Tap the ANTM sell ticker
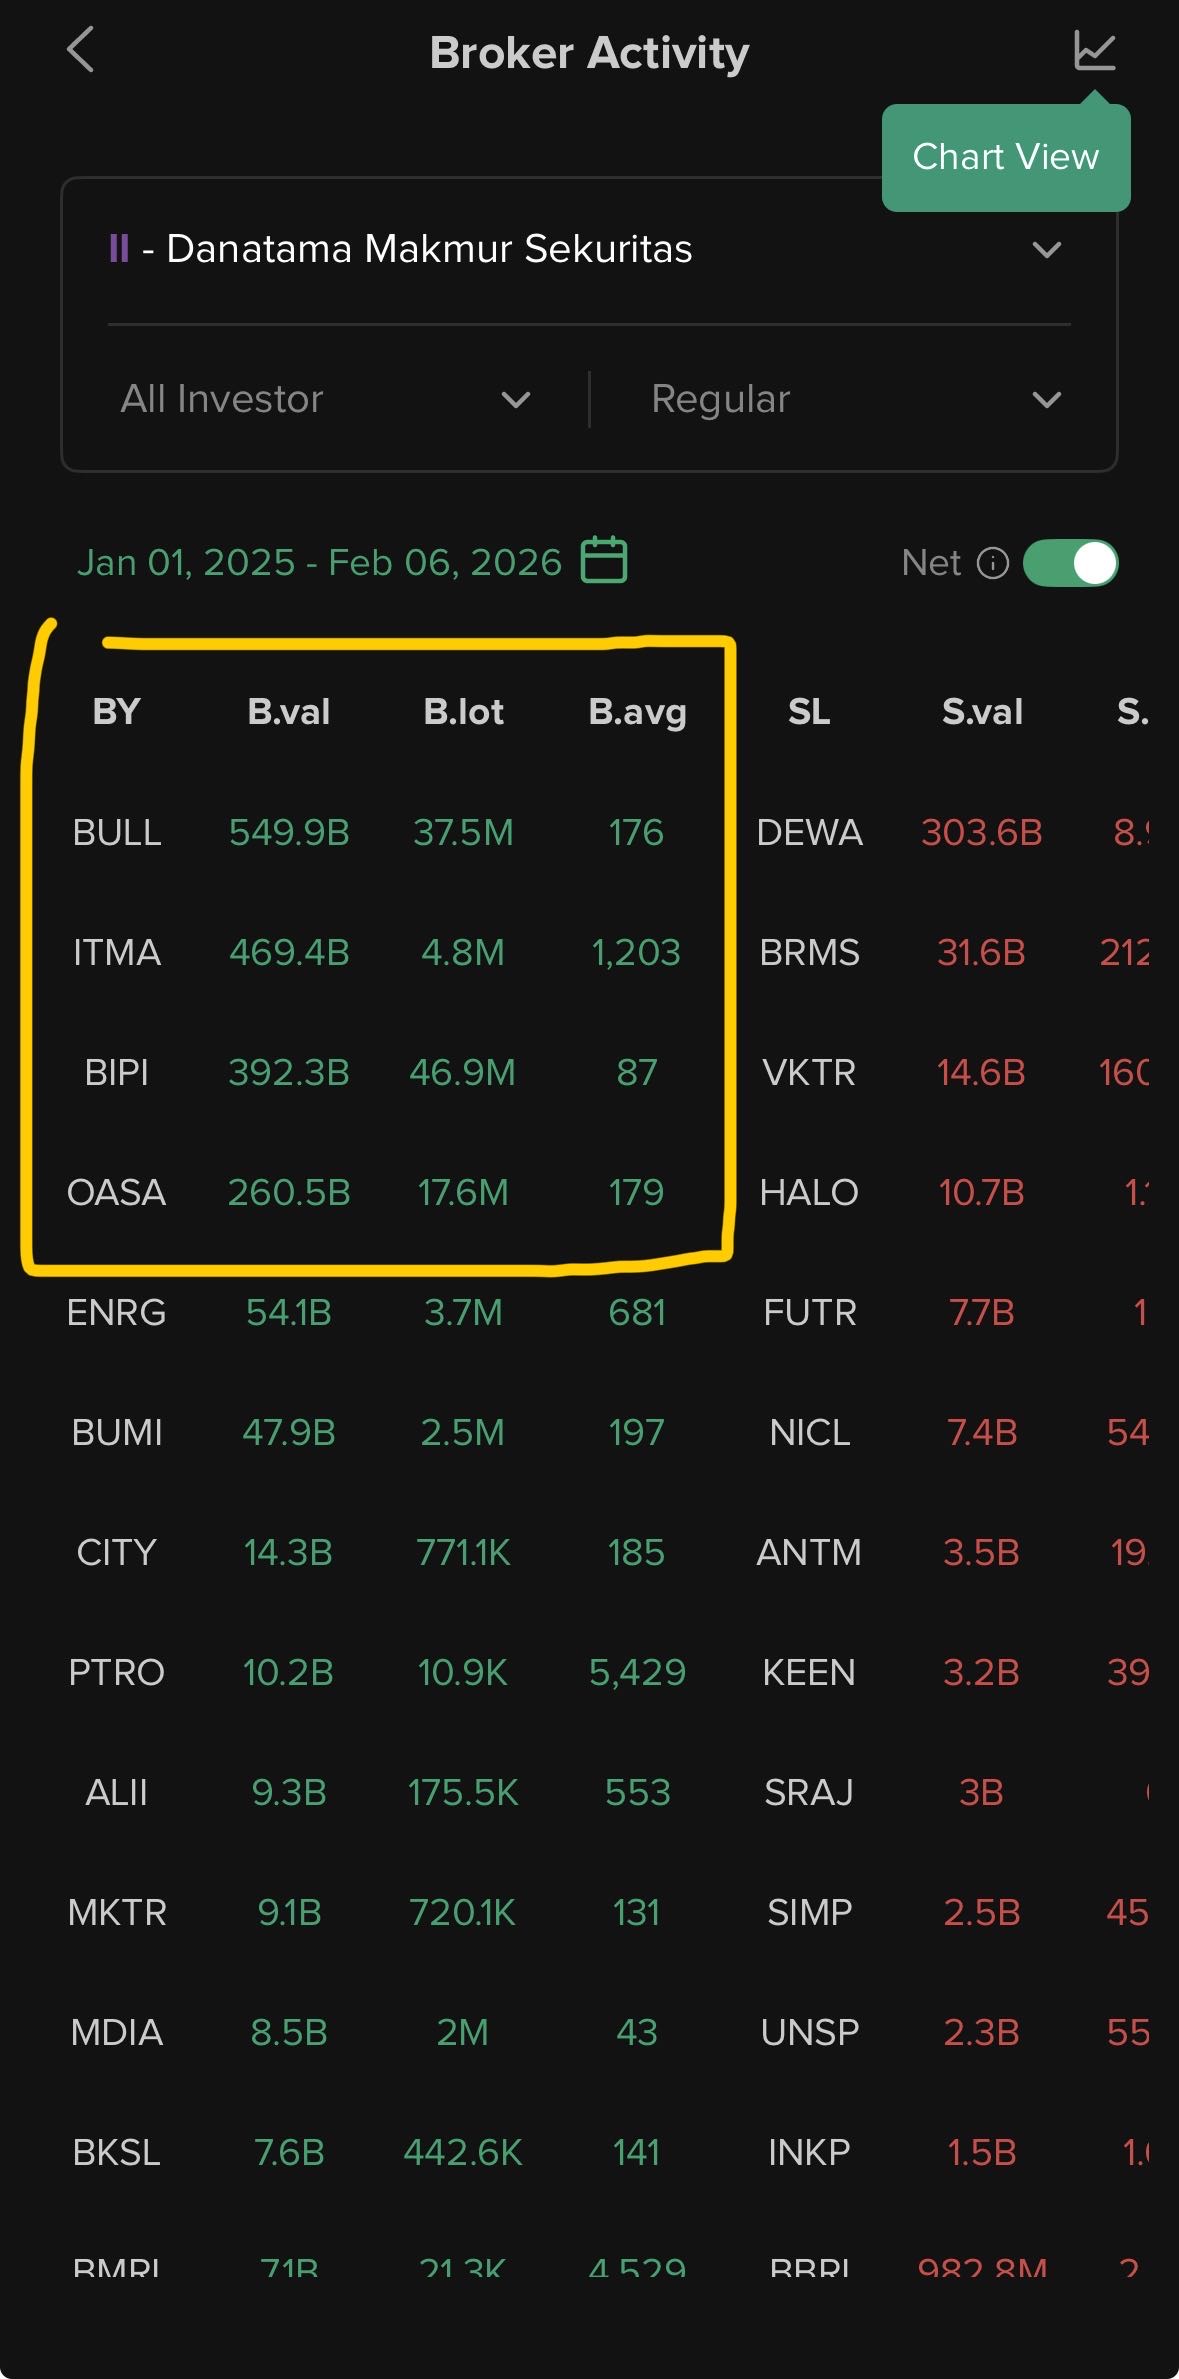This screenshot has width=1179, height=2379. pyautogui.click(x=809, y=1552)
